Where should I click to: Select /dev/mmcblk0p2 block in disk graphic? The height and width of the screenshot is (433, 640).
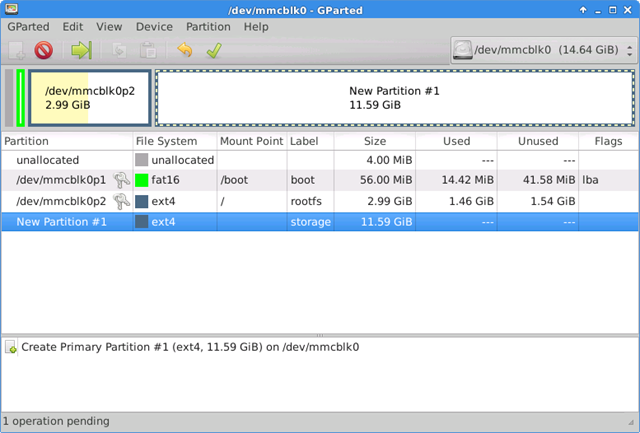click(90, 98)
